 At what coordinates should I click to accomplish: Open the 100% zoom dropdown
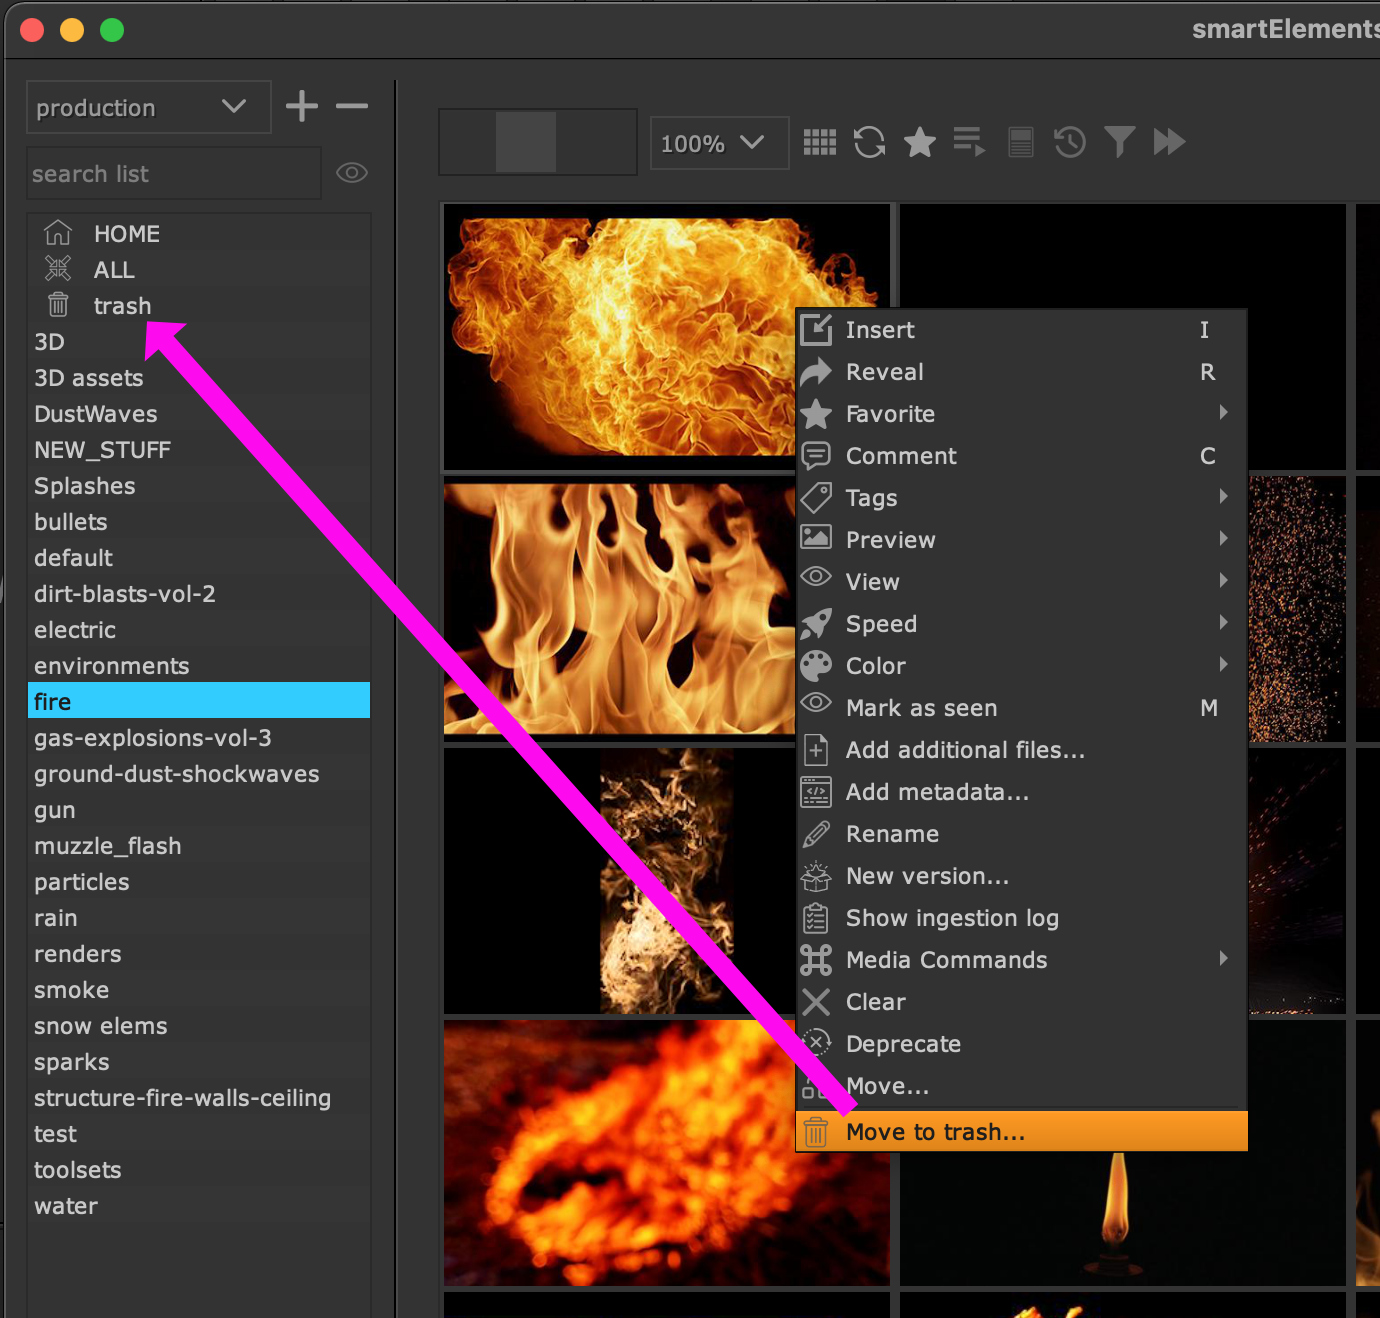tap(718, 143)
